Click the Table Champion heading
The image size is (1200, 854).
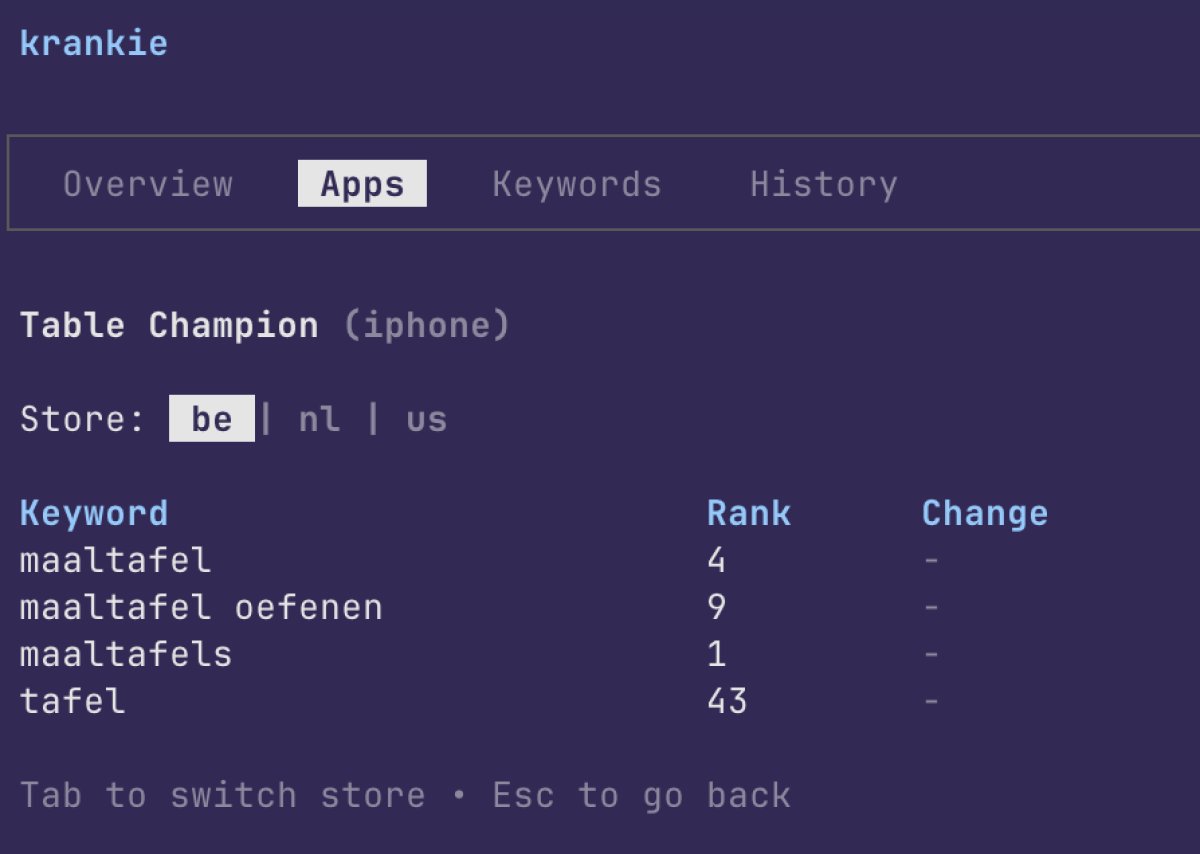(x=166, y=323)
